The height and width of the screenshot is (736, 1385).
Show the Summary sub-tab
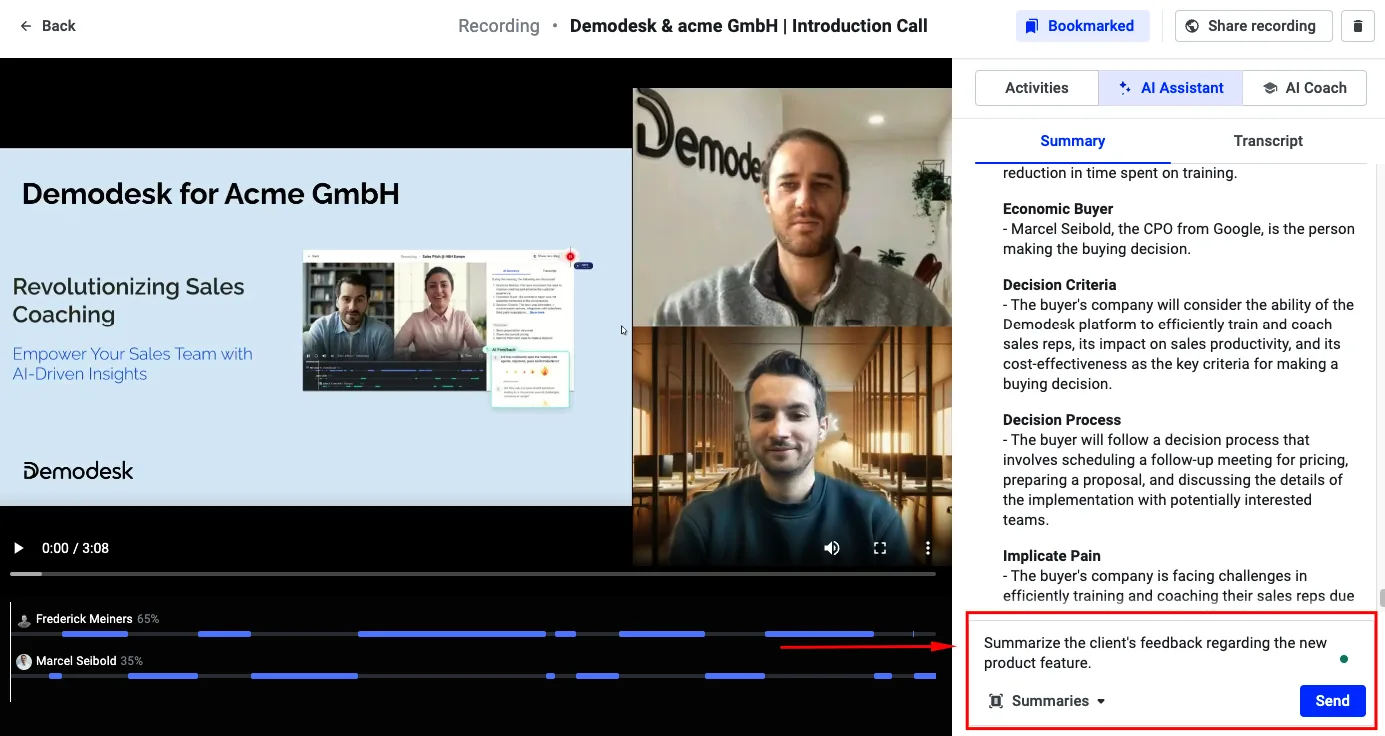pyautogui.click(x=1072, y=141)
